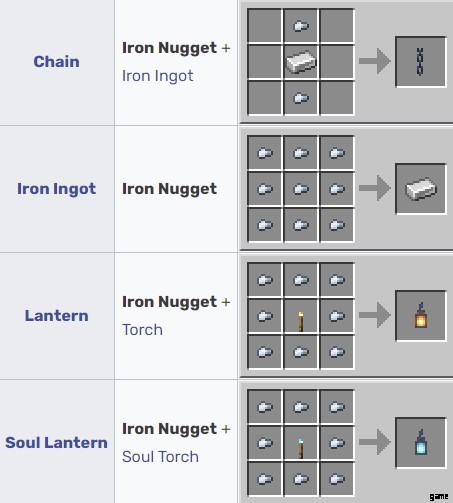Click the crafting arrow in the Lantern recipe

tap(375, 315)
